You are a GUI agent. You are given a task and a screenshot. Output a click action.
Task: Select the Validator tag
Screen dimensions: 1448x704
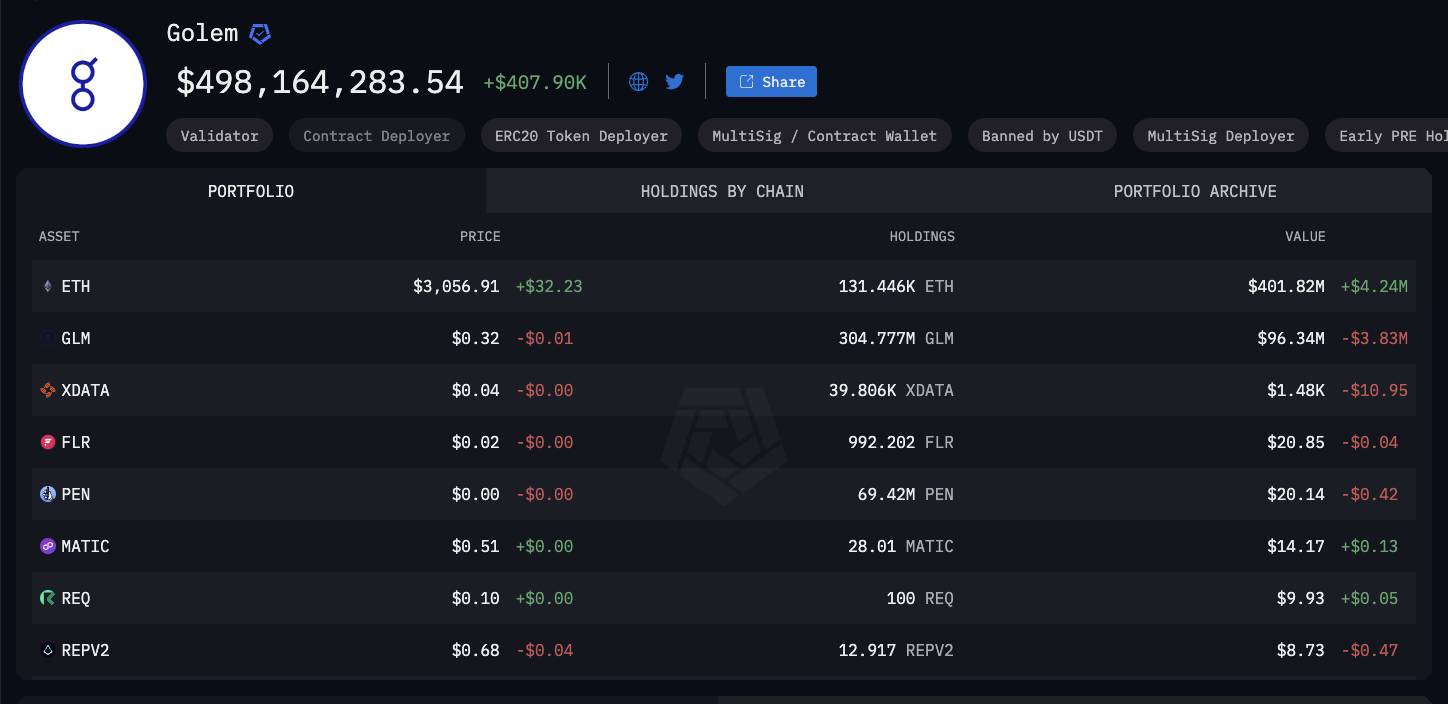click(x=219, y=136)
